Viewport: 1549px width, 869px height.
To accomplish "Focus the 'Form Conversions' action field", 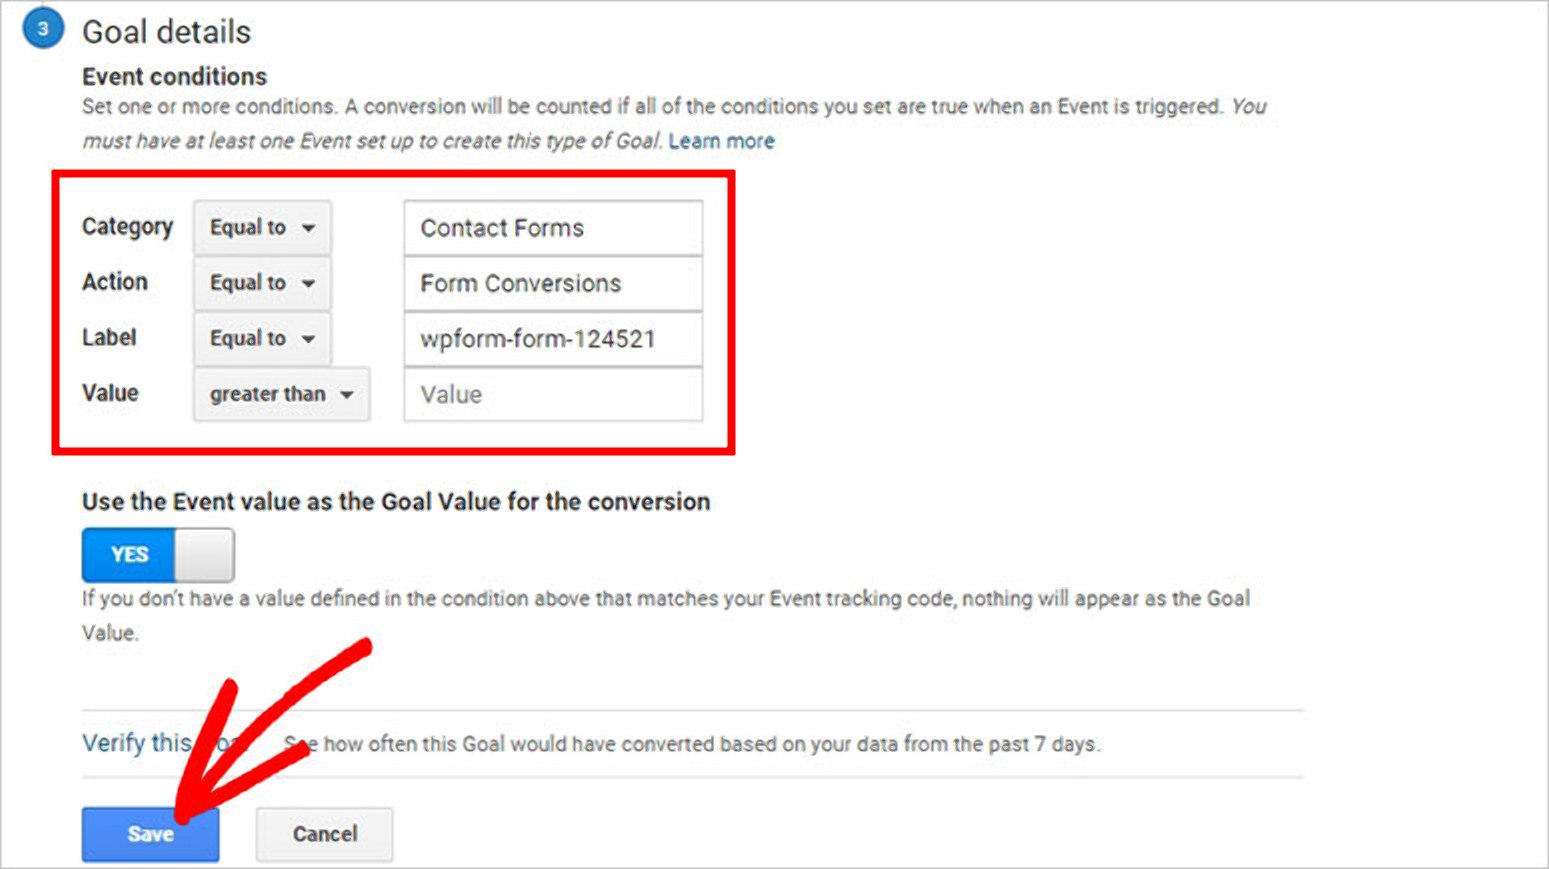I will point(552,284).
